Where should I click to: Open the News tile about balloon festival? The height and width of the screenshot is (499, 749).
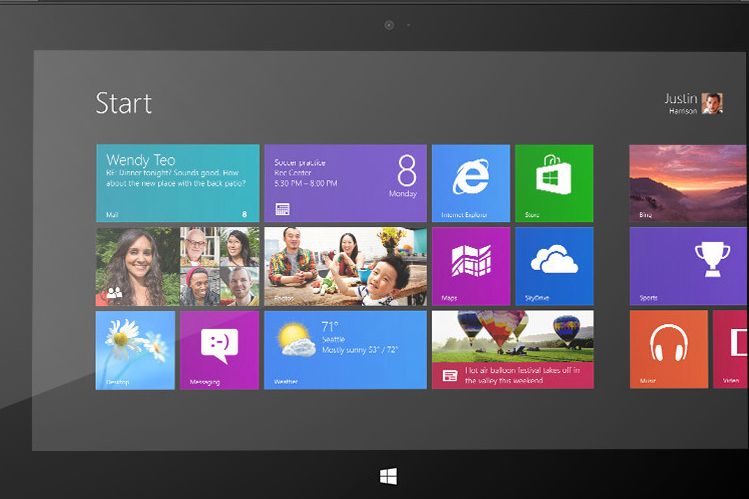(x=513, y=350)
